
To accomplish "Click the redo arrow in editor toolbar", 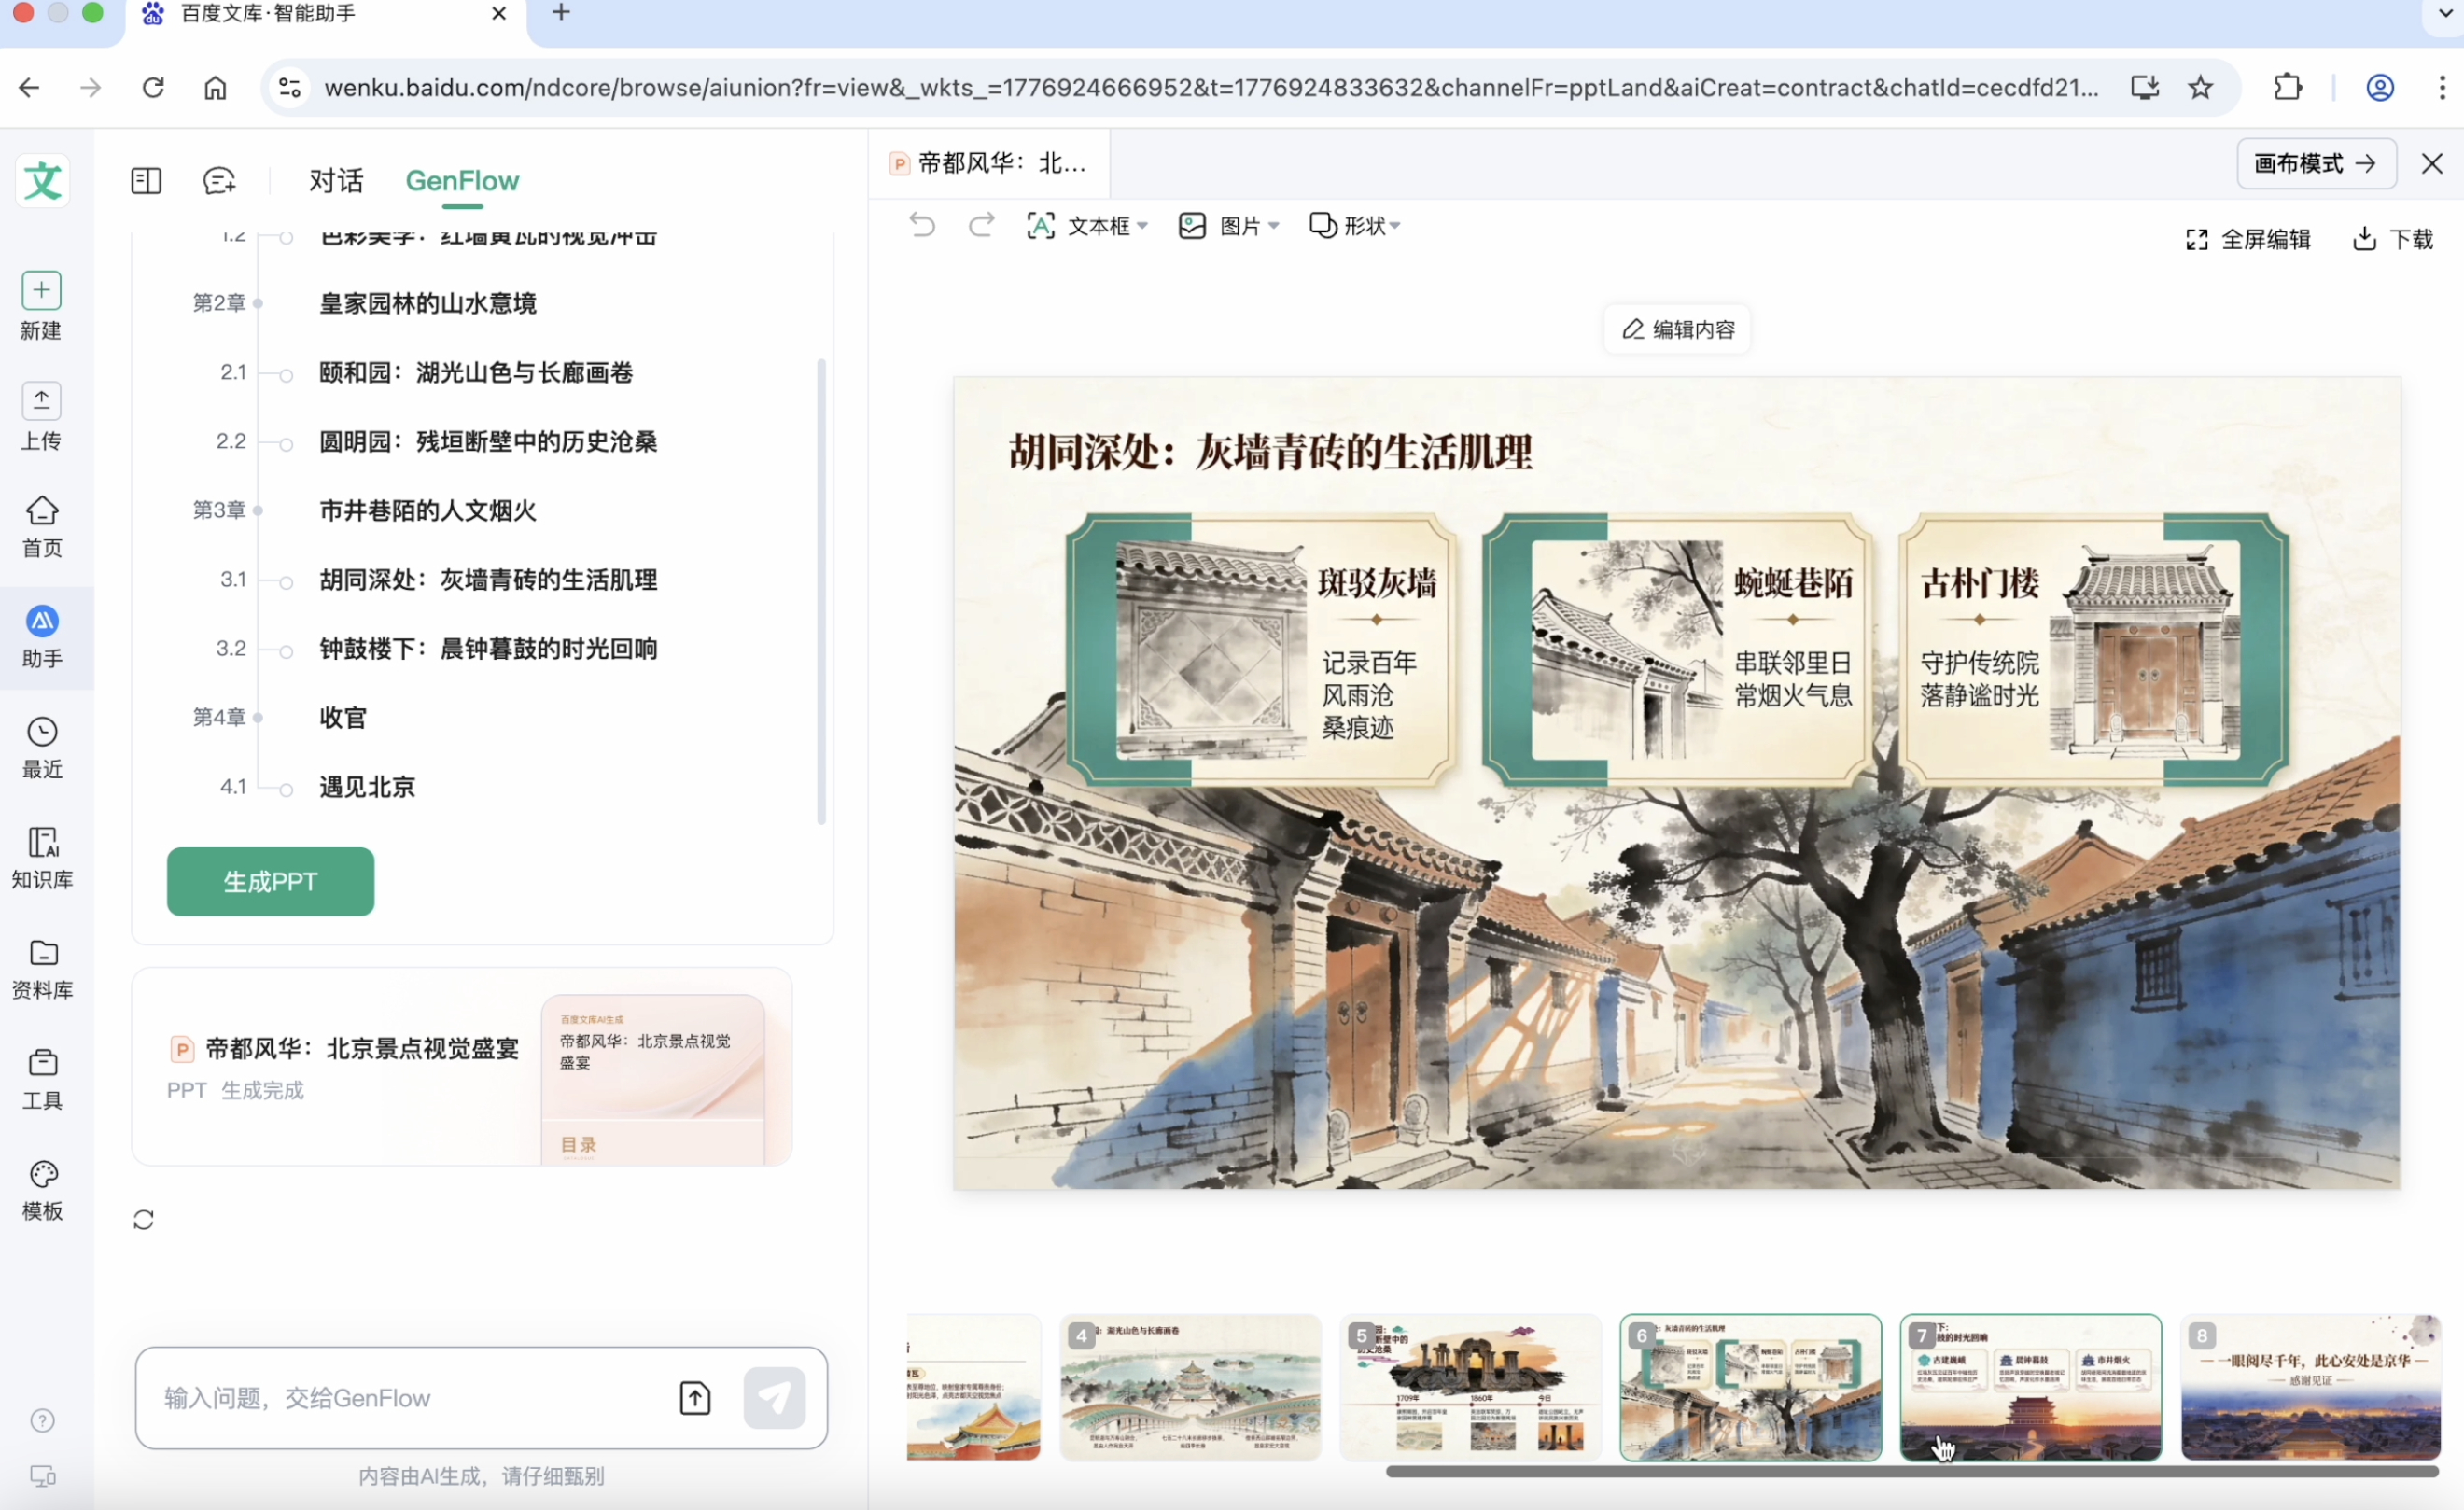I will pyautogui.click(x=982, y=226).
